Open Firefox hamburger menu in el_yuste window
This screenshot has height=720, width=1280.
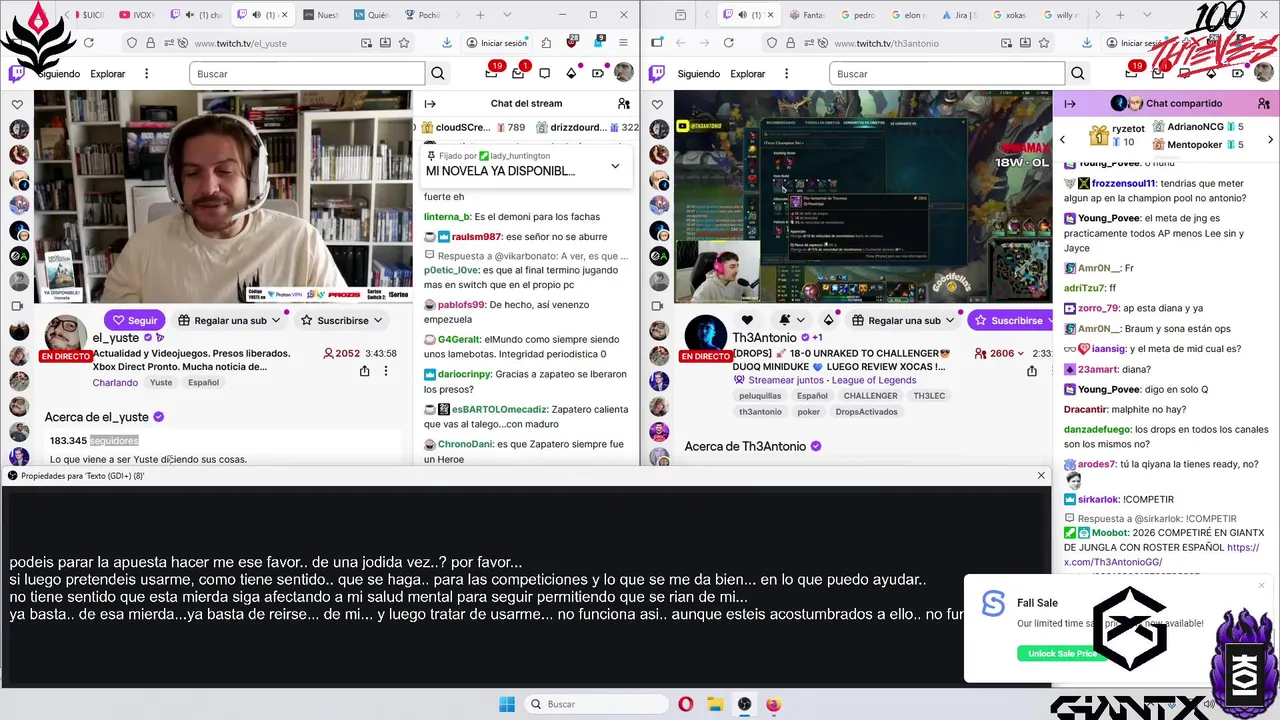[624, 43]
